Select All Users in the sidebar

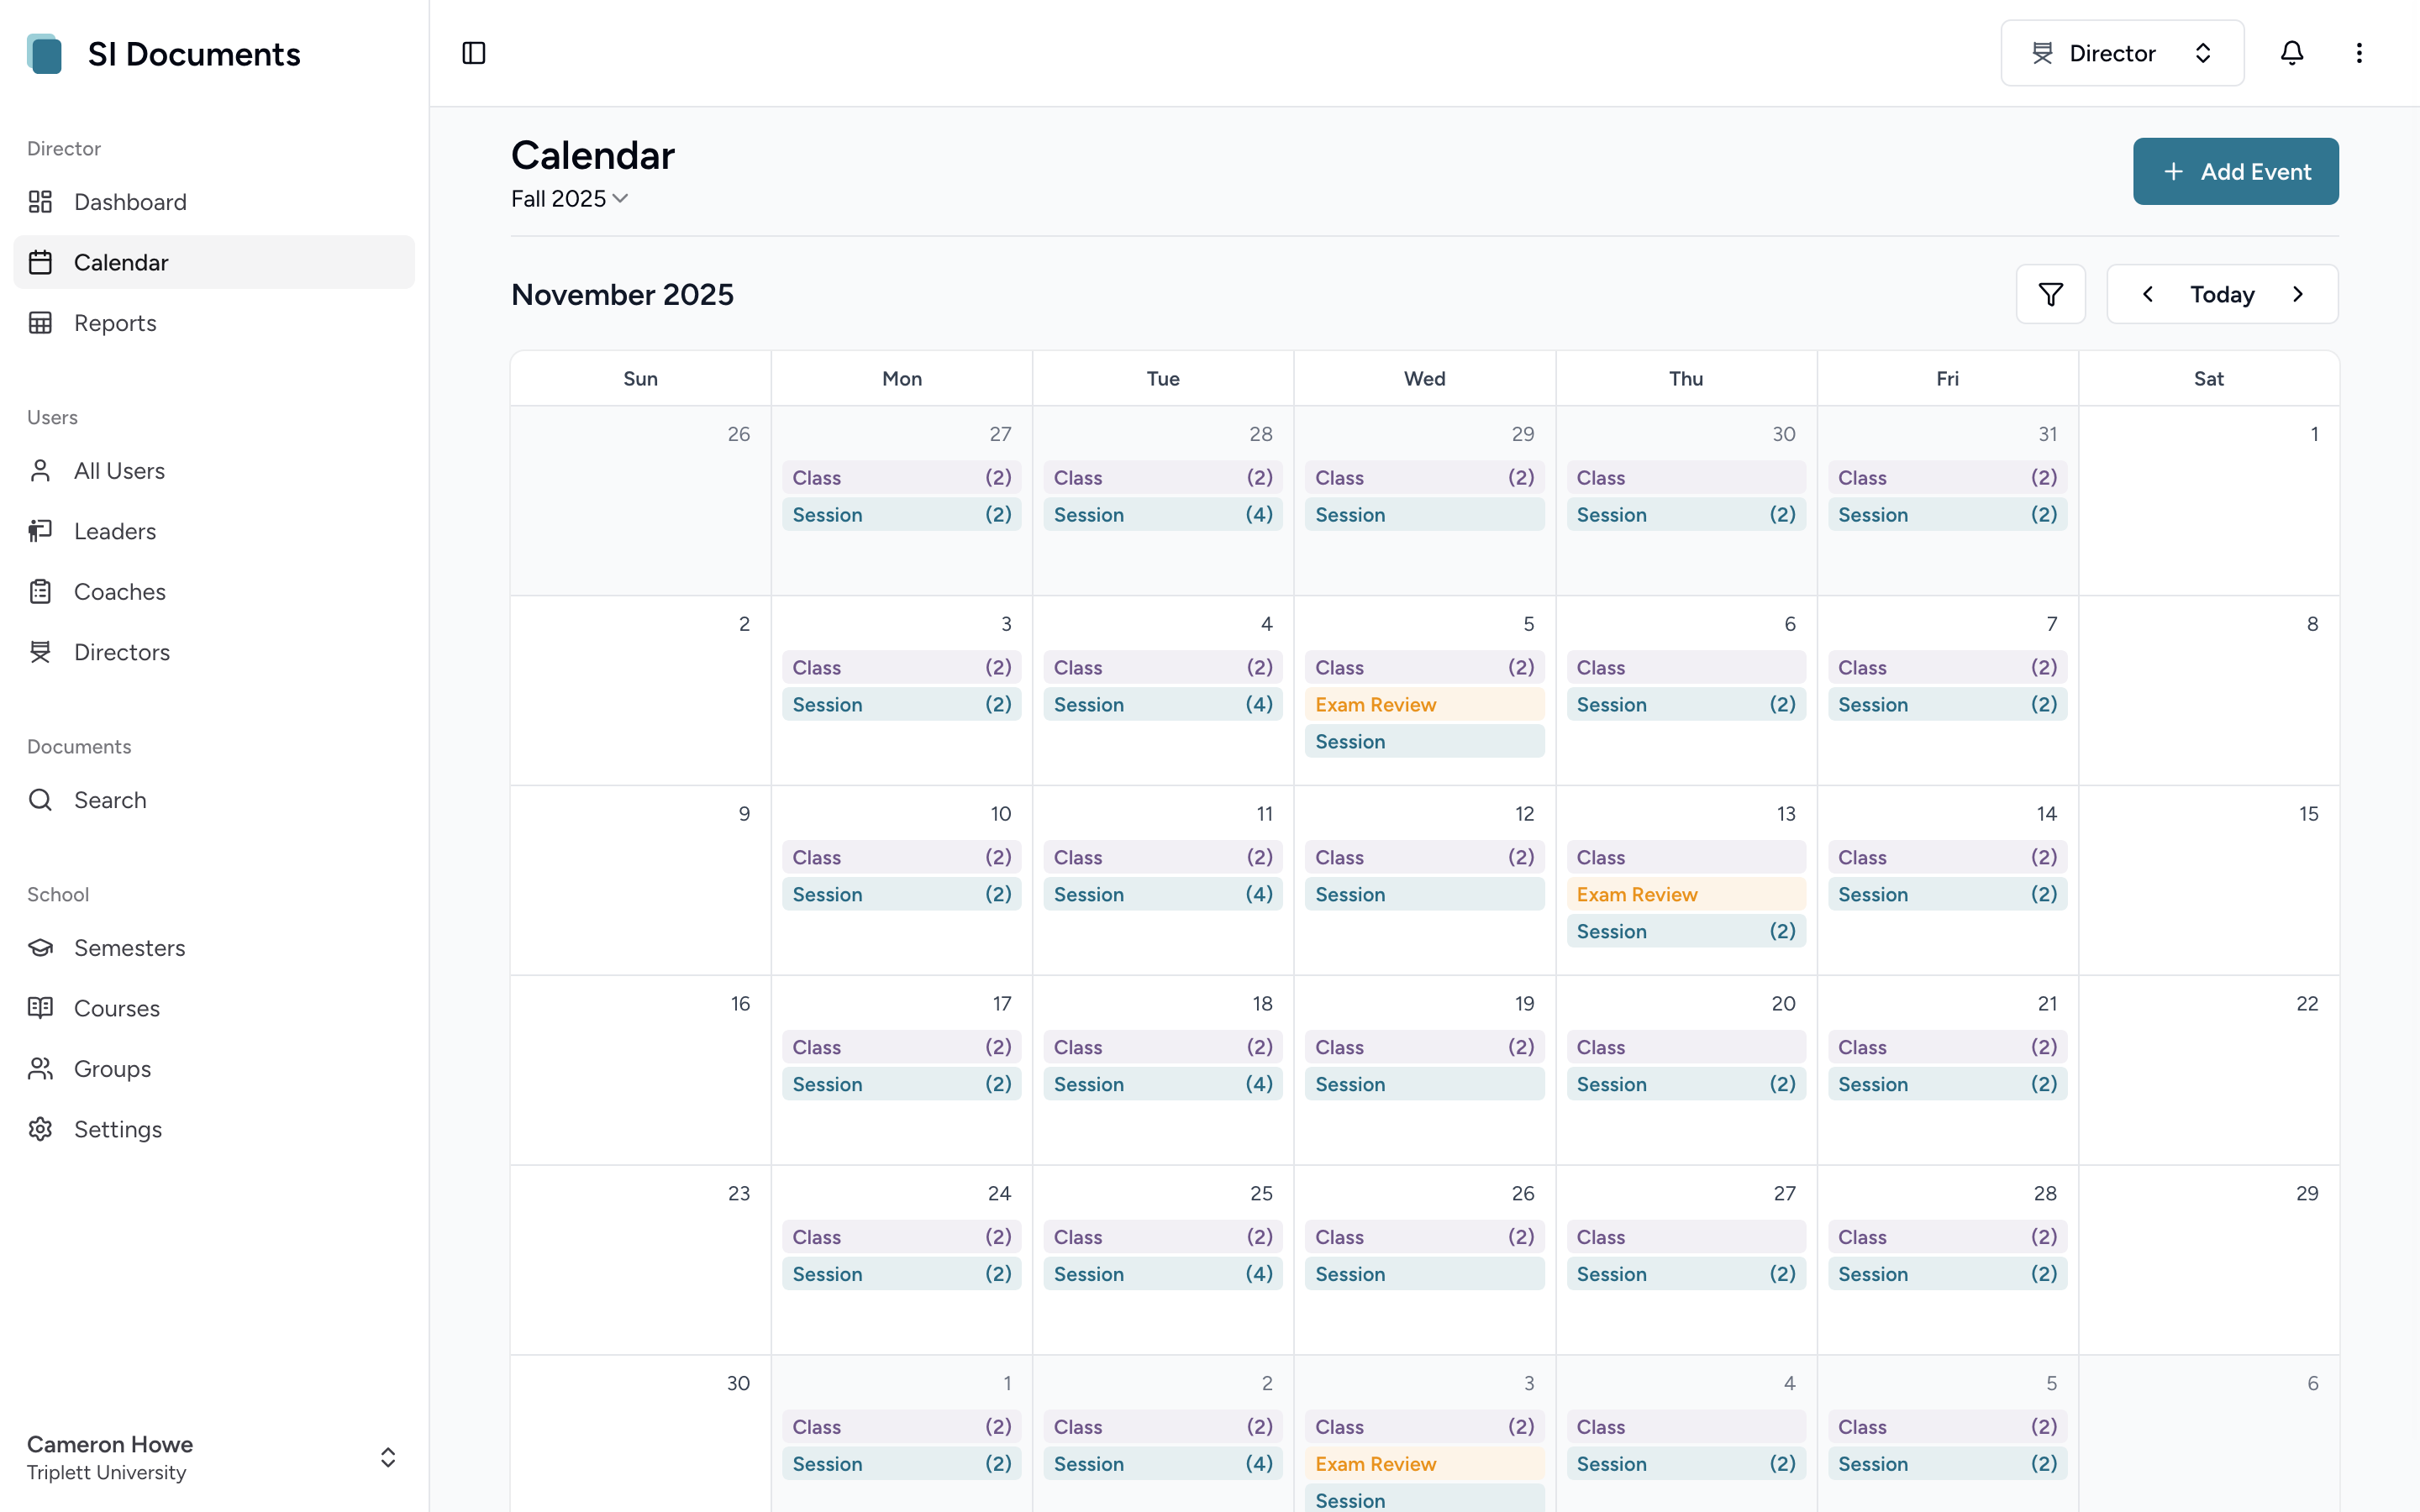coord(119,470)
